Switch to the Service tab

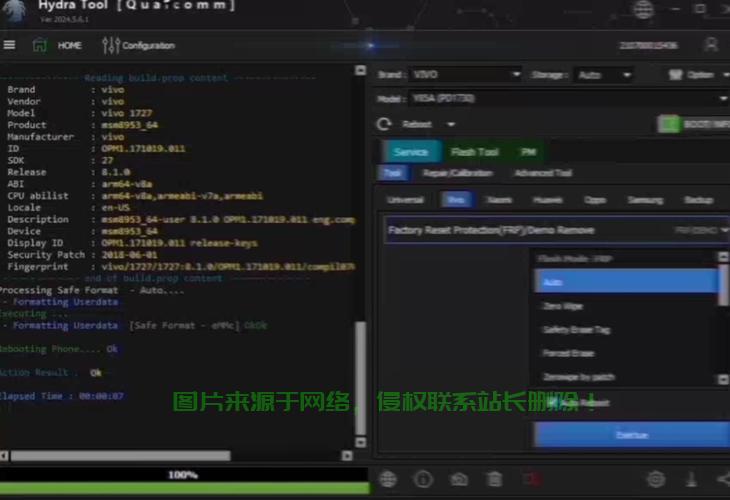click(410, 152)
